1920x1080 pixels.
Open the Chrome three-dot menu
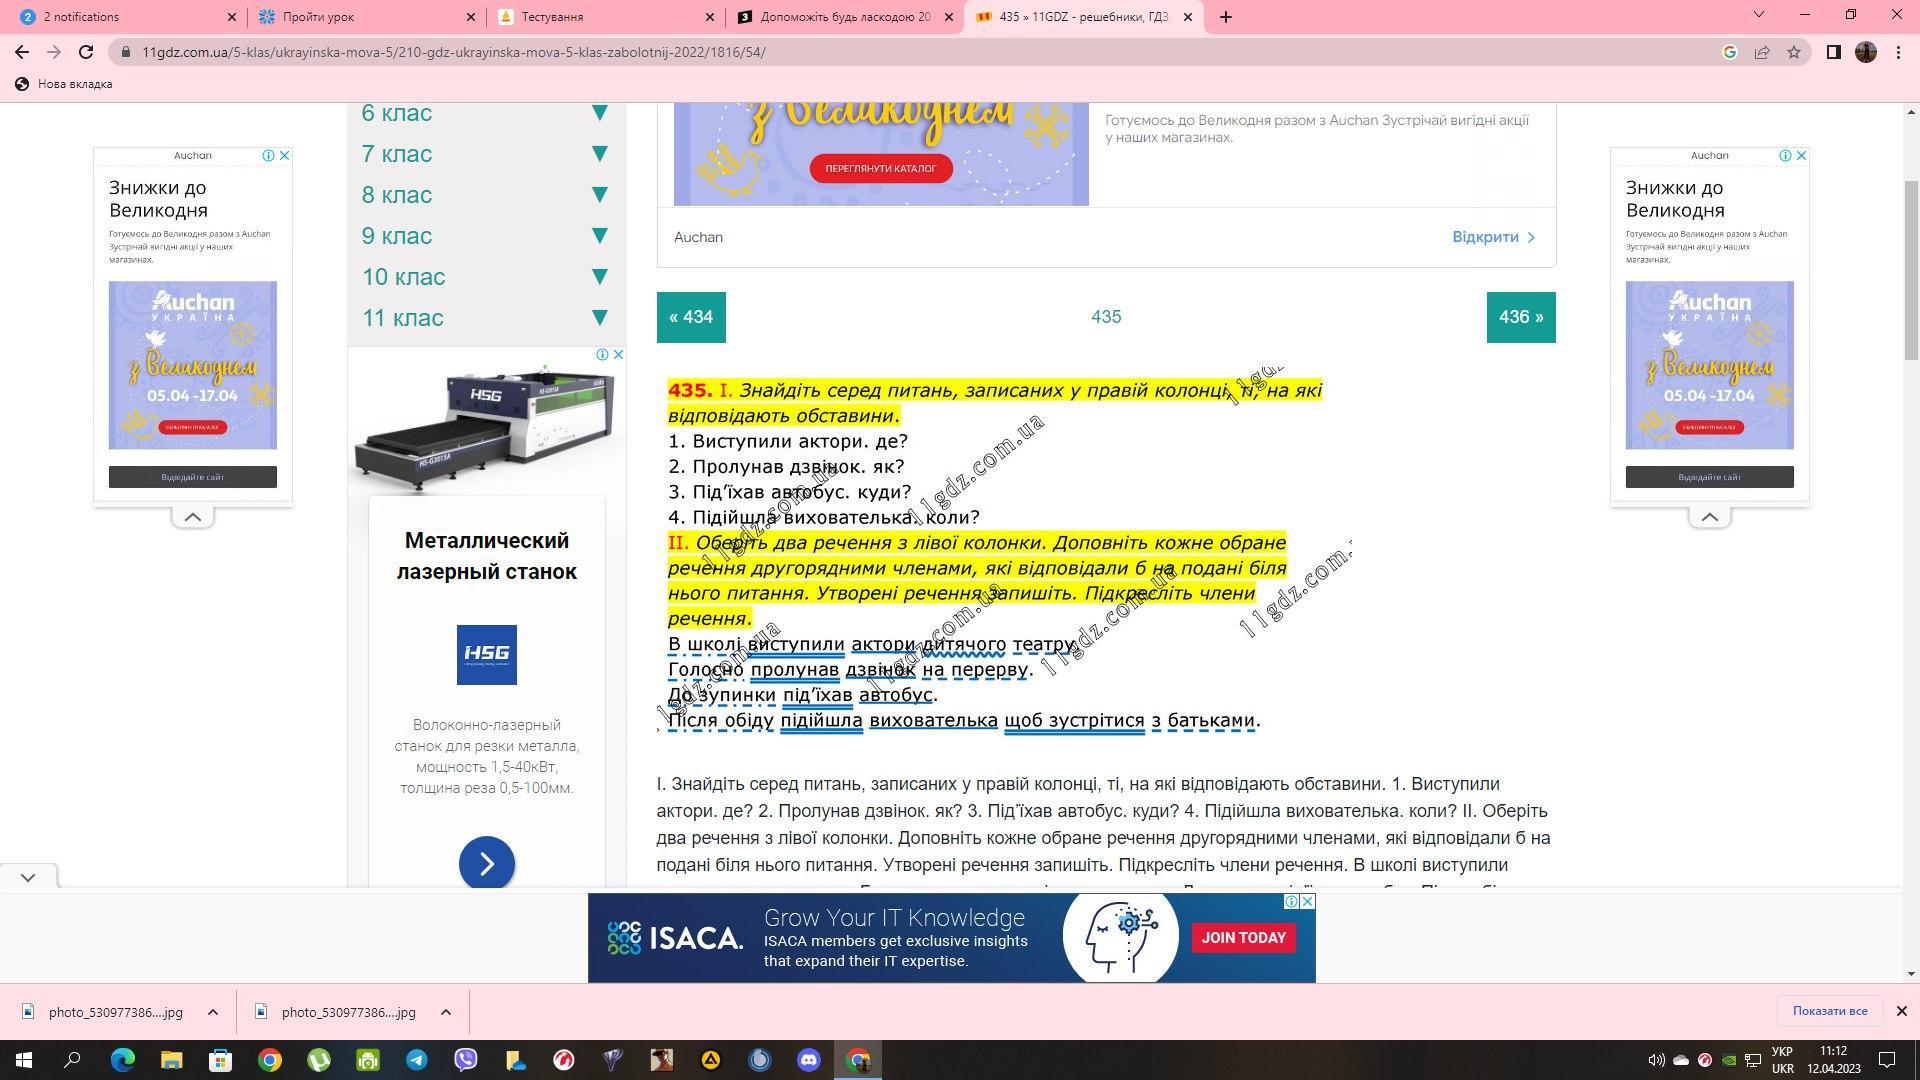[x=1898, y=52]
